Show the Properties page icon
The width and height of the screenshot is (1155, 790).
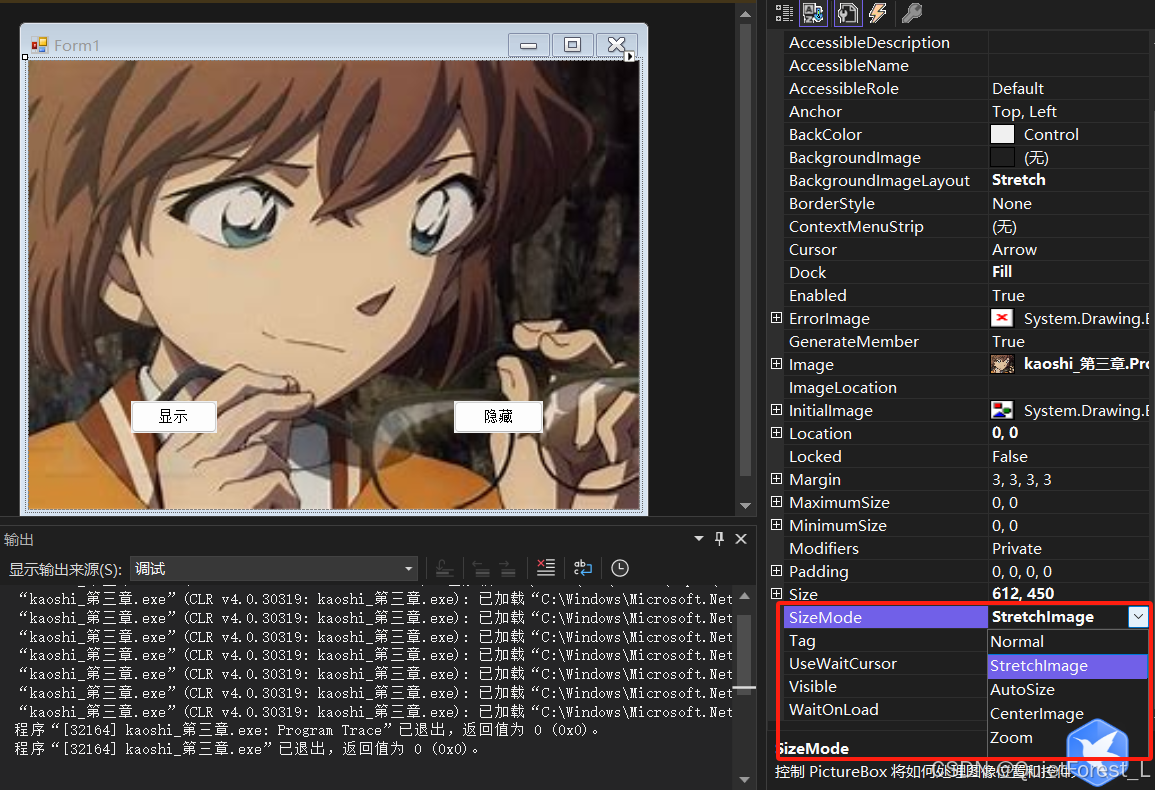point(847,13)
